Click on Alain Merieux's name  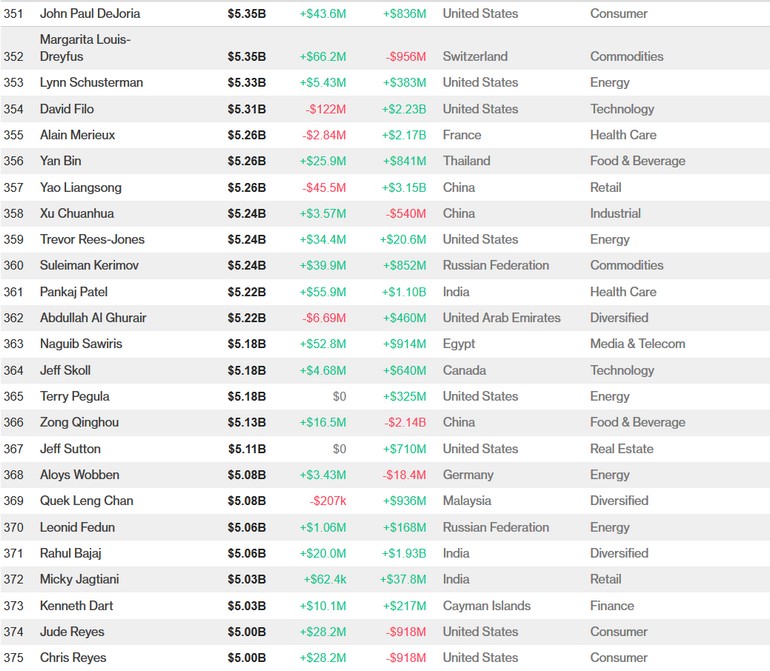[x=77, y=135]
